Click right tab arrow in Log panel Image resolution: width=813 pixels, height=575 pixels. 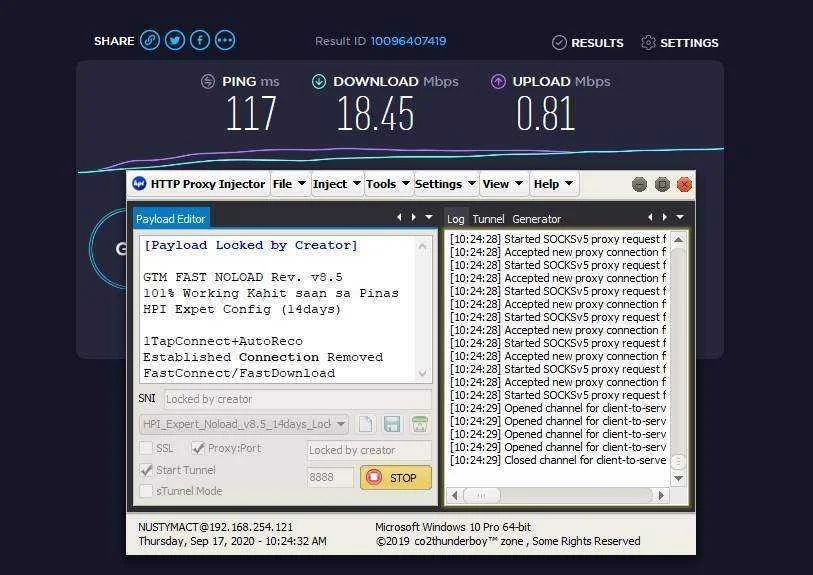[x=664, y=217]
